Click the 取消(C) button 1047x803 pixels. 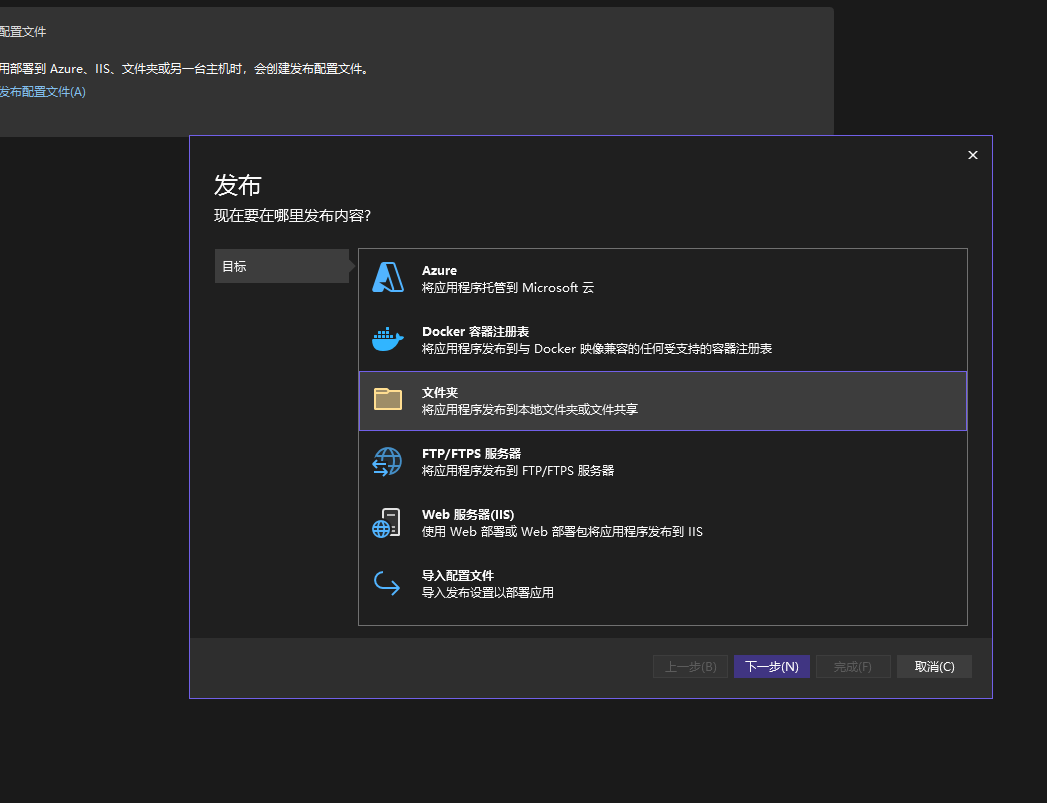(934, 666)
